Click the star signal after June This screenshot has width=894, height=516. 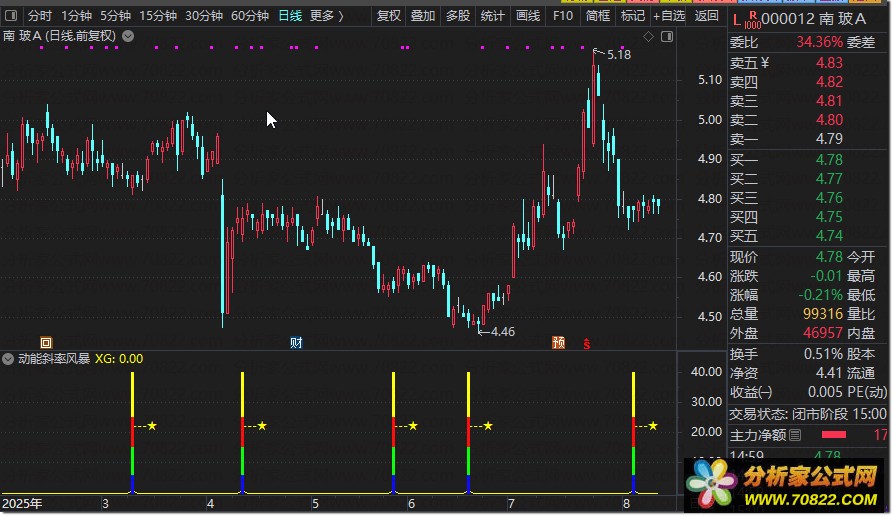pos(488,426)
